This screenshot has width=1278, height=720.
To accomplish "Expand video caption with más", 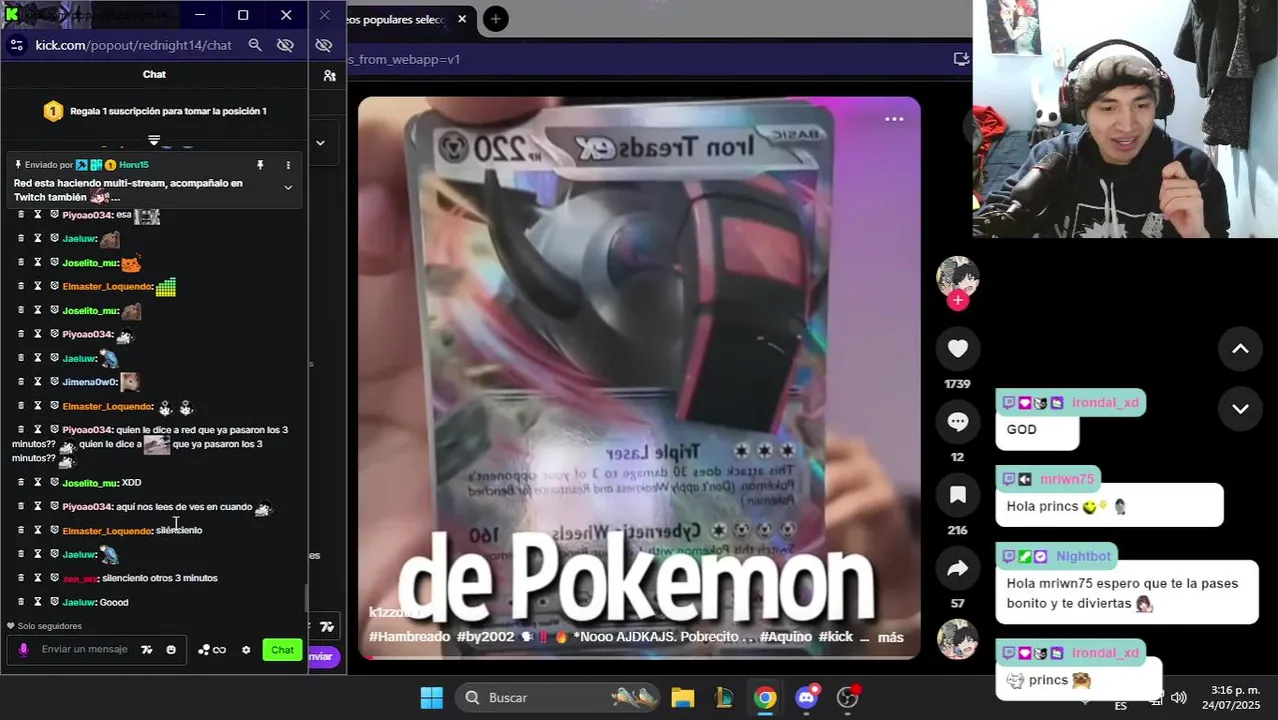I will (x=890, y=637).
